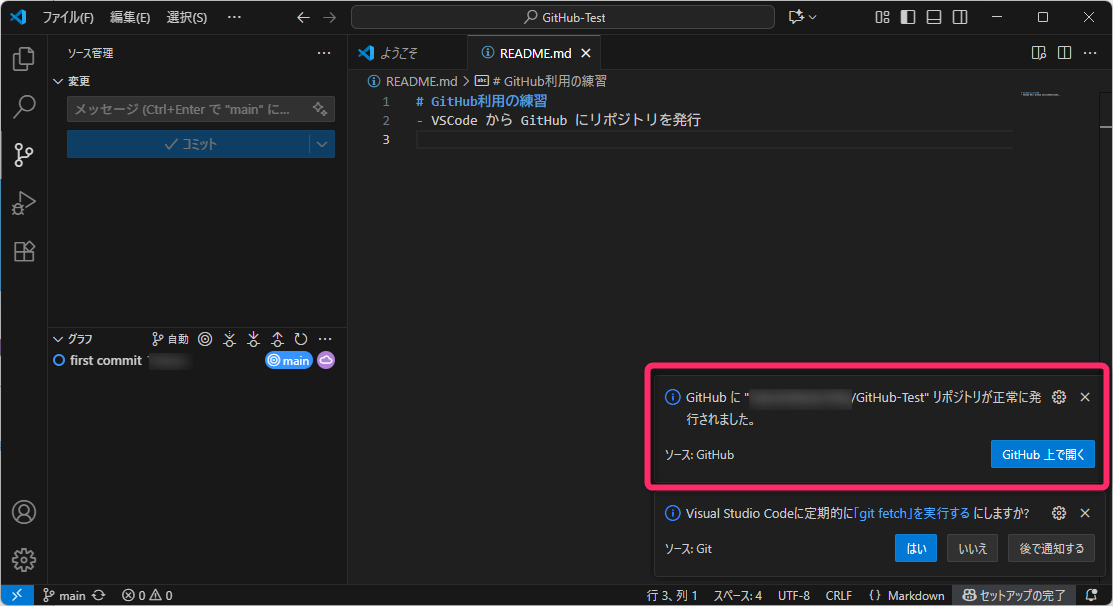Collapse the 変更 section
The height and width of the screenshot is (606, 1113).
point(58,81)
